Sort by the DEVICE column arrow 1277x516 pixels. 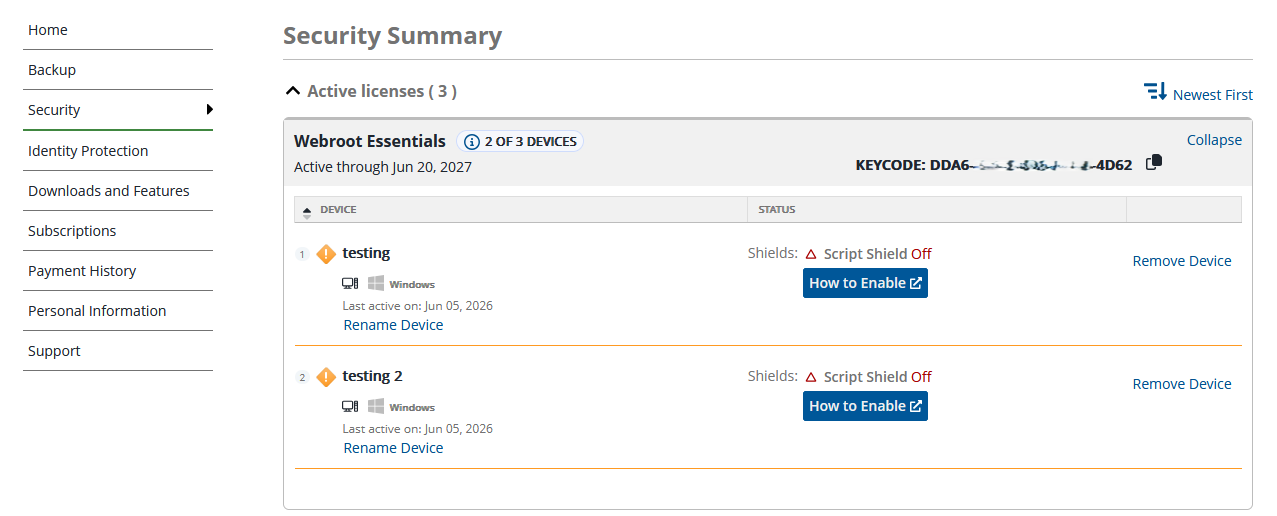307,211
